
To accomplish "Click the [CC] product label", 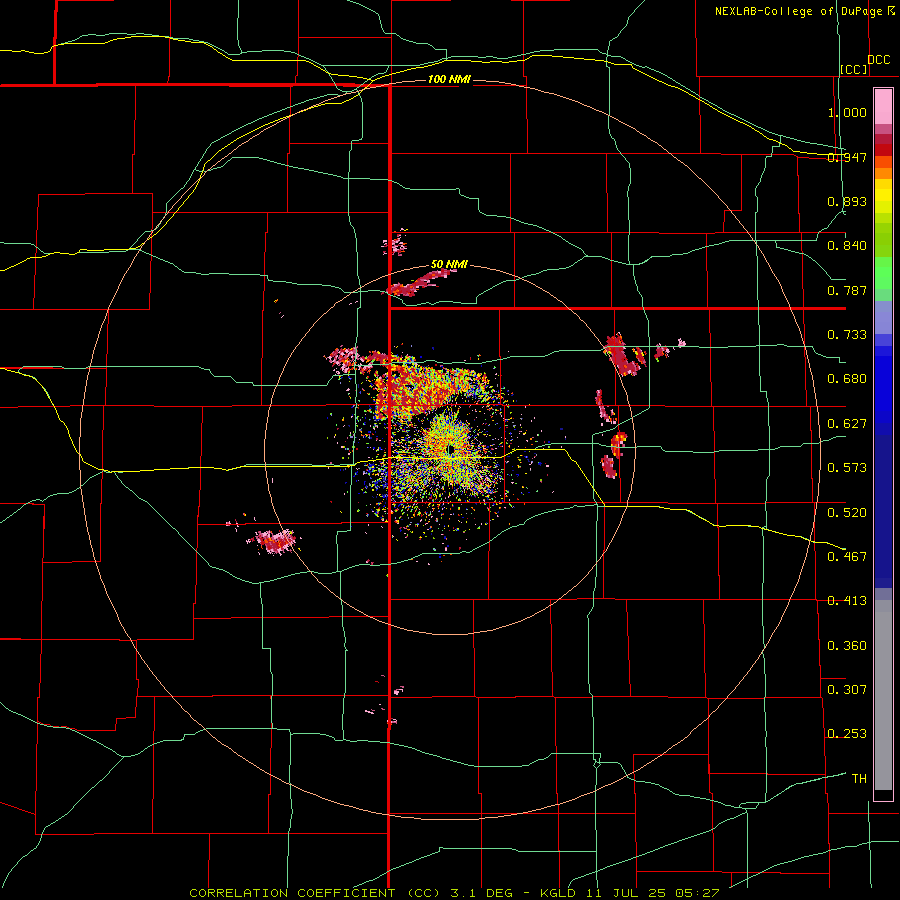I will pos(854,69).
